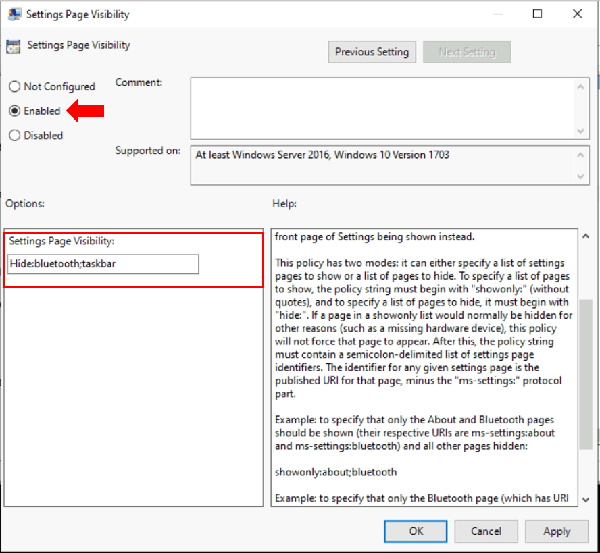Apply the policy settings
The image size is (600, 553).
click(x=557, y=531)
